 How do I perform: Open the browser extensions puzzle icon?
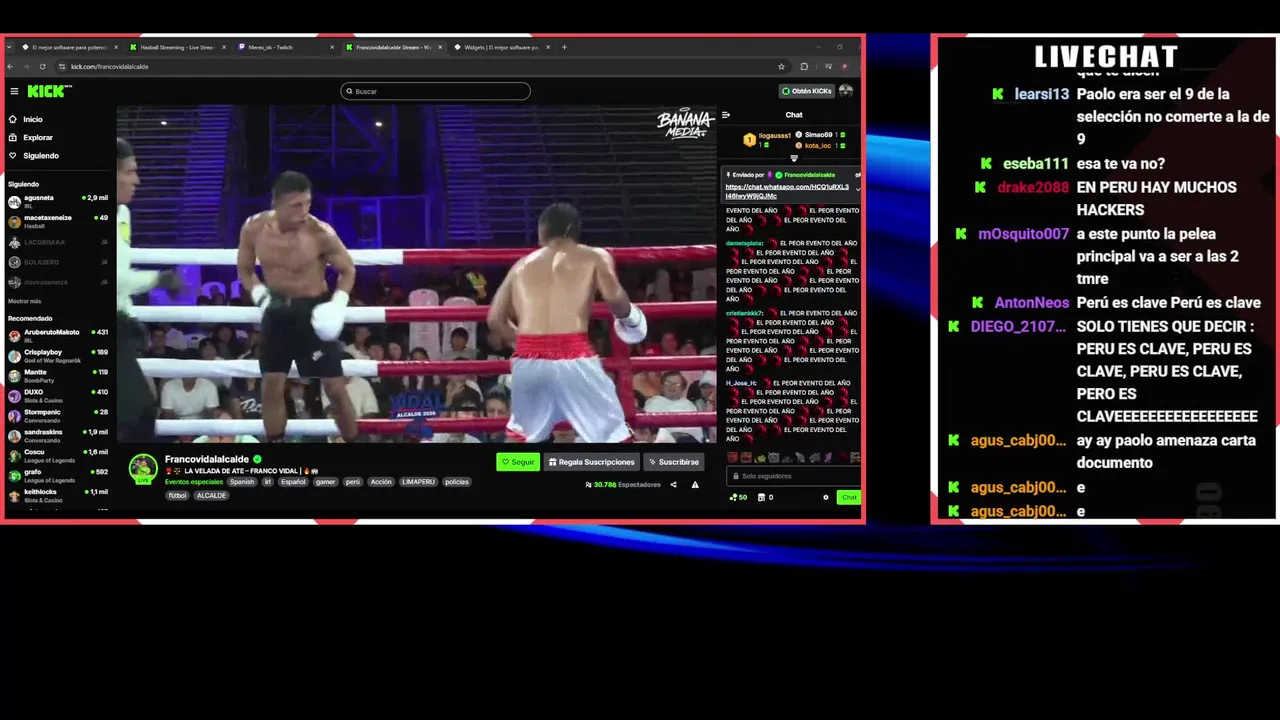(804, 66)
